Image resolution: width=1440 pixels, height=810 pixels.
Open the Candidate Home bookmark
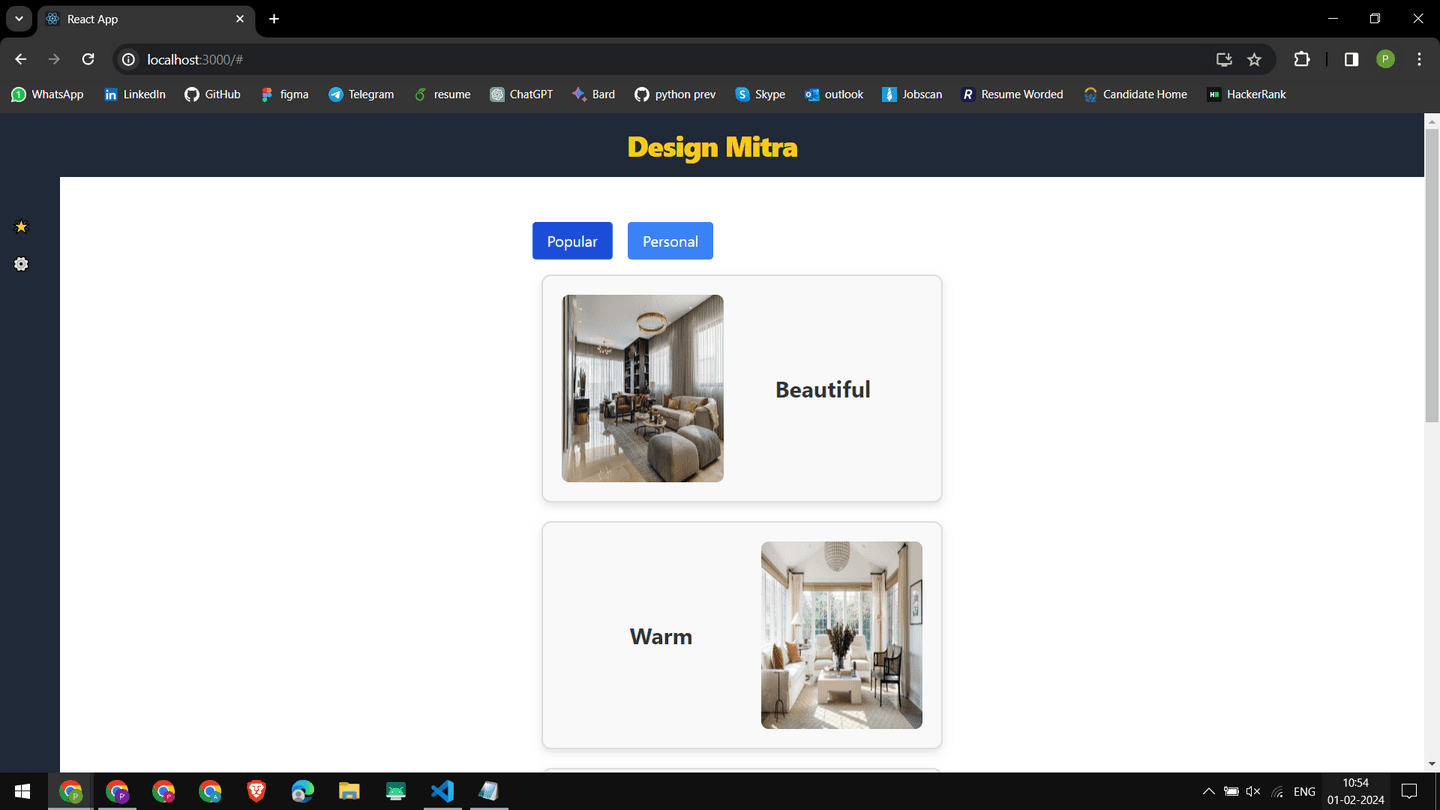click(1135, 94)
